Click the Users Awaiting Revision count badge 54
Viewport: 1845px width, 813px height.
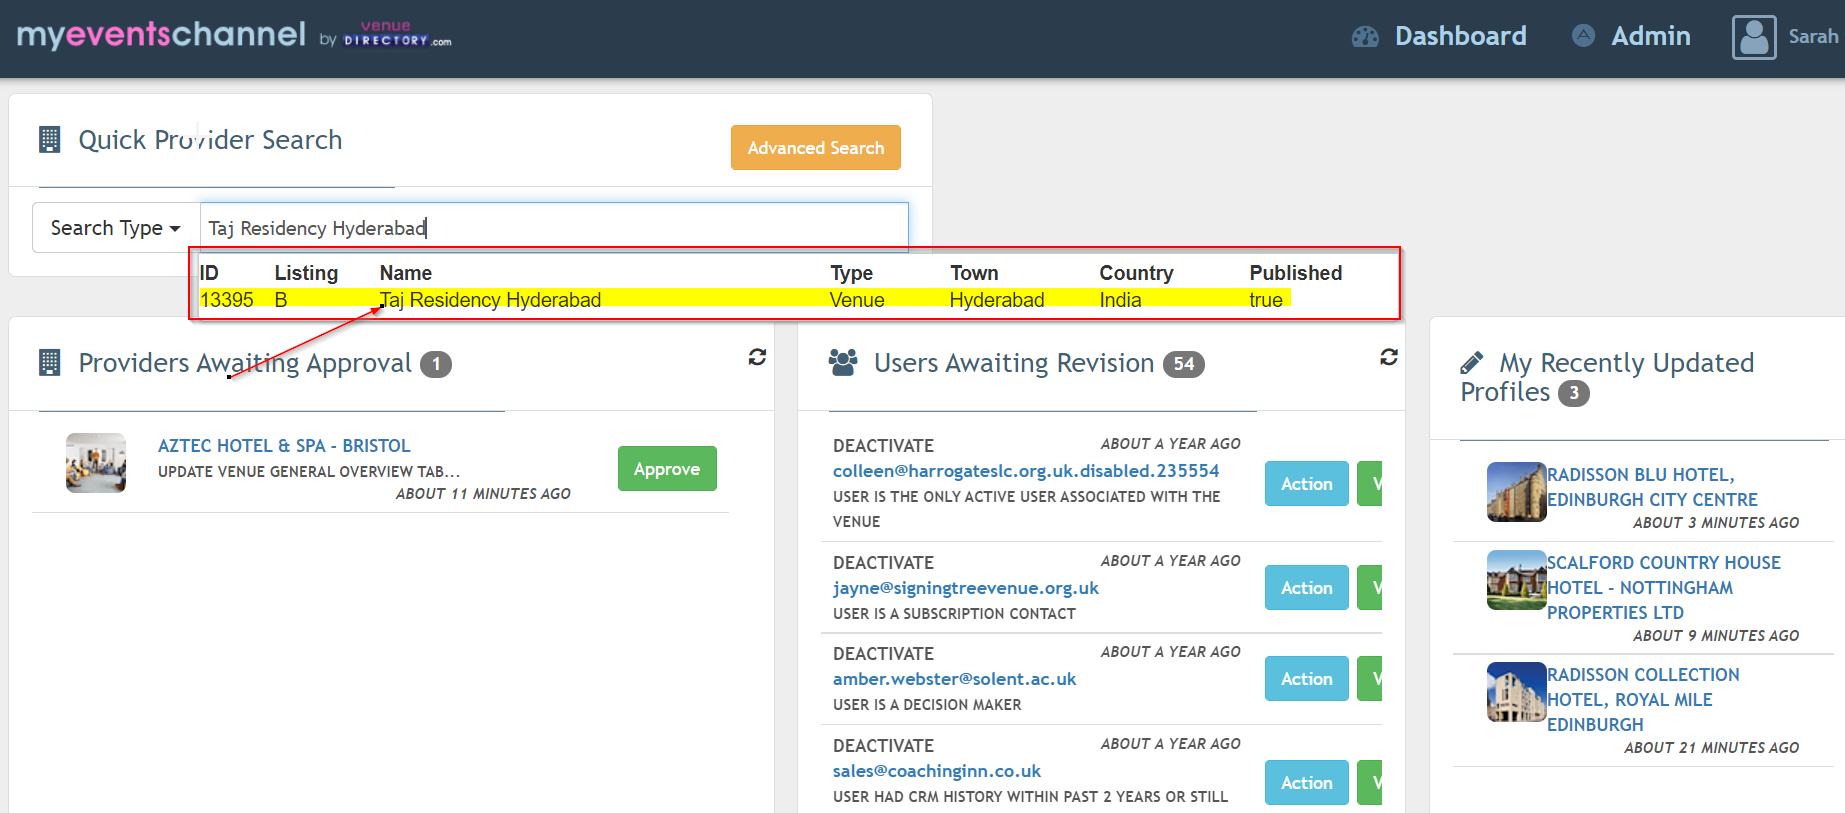coord(1184,364)
